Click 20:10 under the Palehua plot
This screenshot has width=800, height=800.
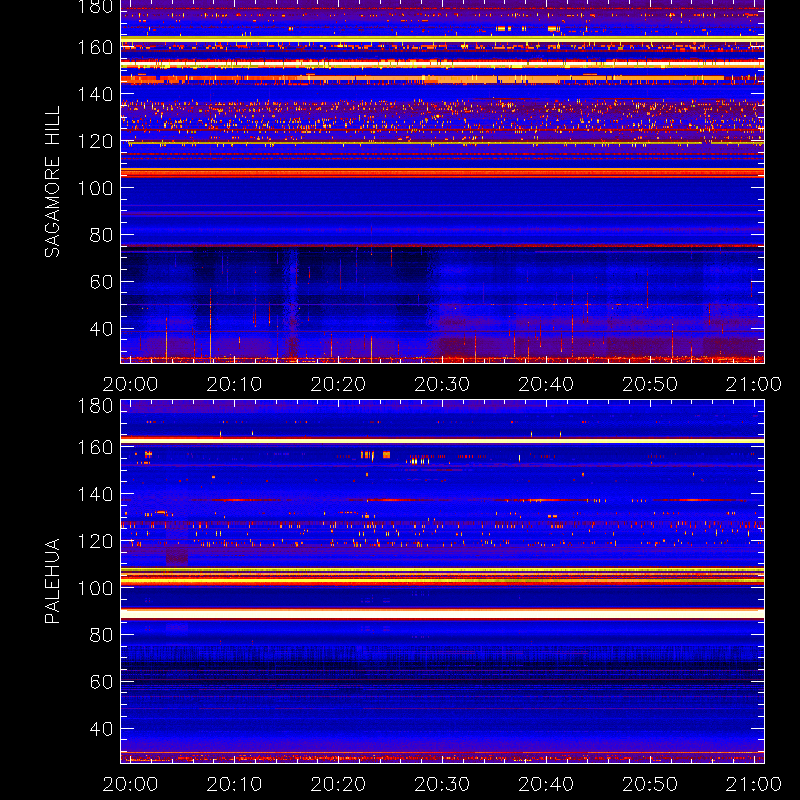234,784
